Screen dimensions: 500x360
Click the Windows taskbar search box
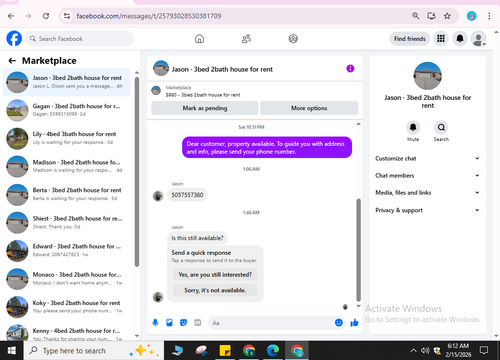tap(94, 350)
